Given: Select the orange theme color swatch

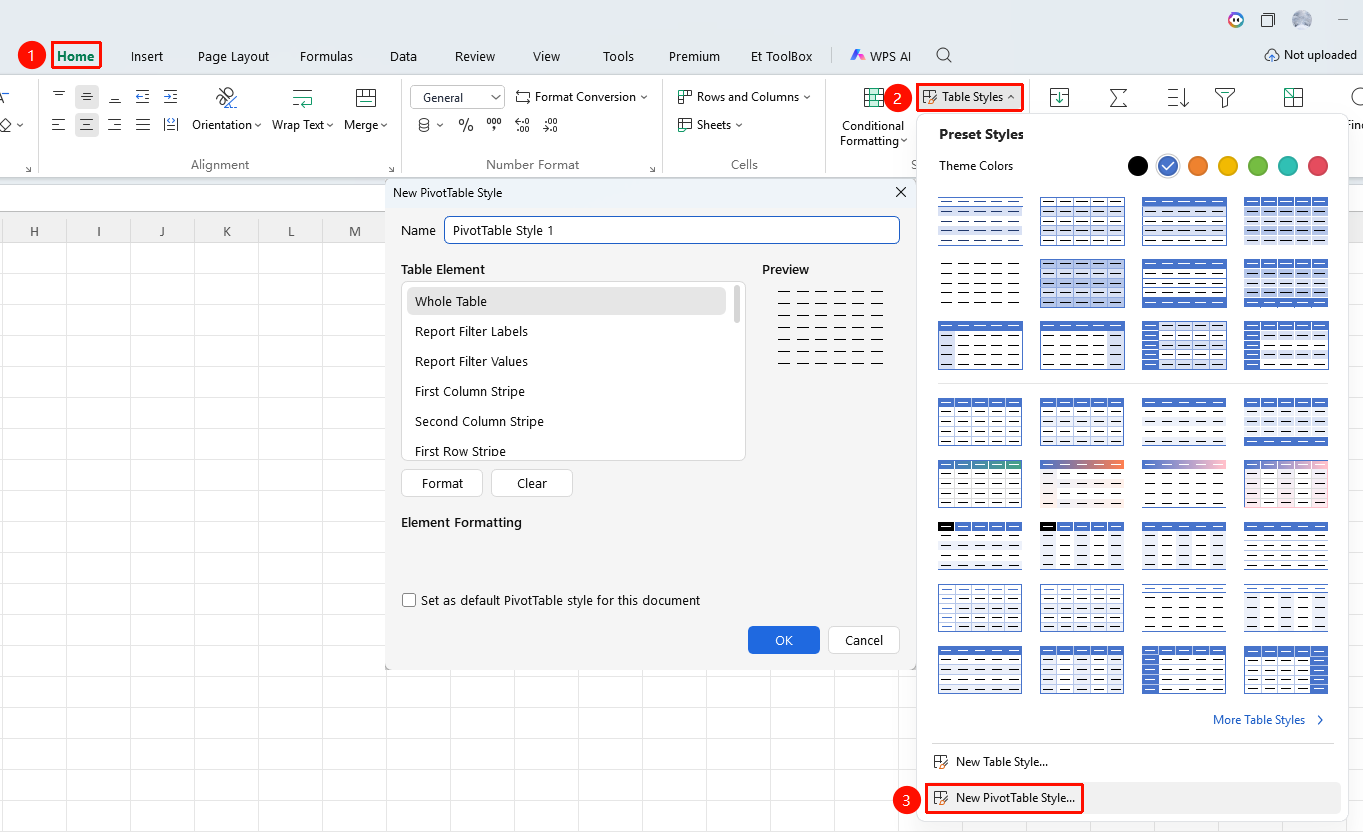Looking at the screenshot, I should (1198, 166).
